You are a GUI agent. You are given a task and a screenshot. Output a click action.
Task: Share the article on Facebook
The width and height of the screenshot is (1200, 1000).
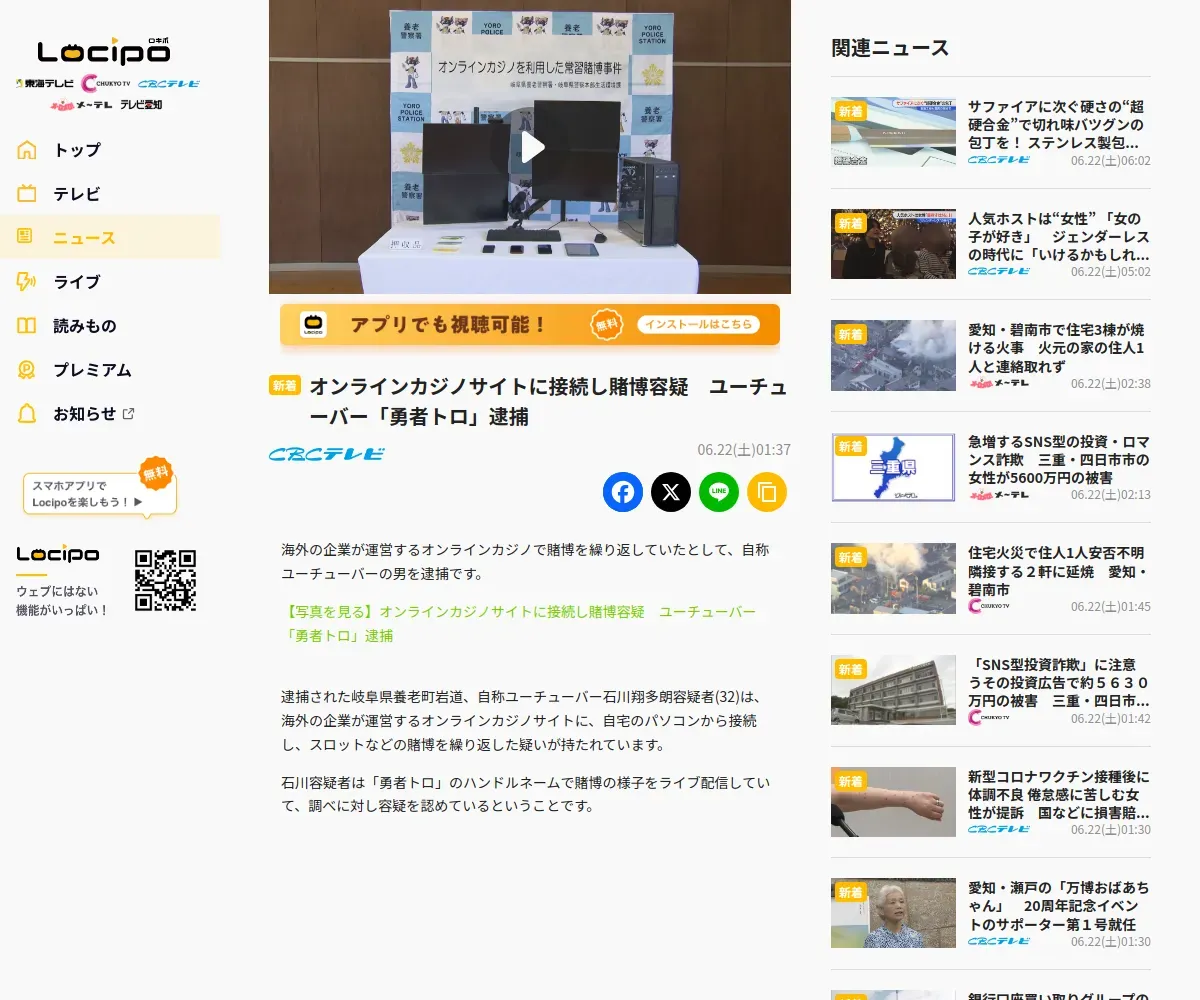pos(623,492)
